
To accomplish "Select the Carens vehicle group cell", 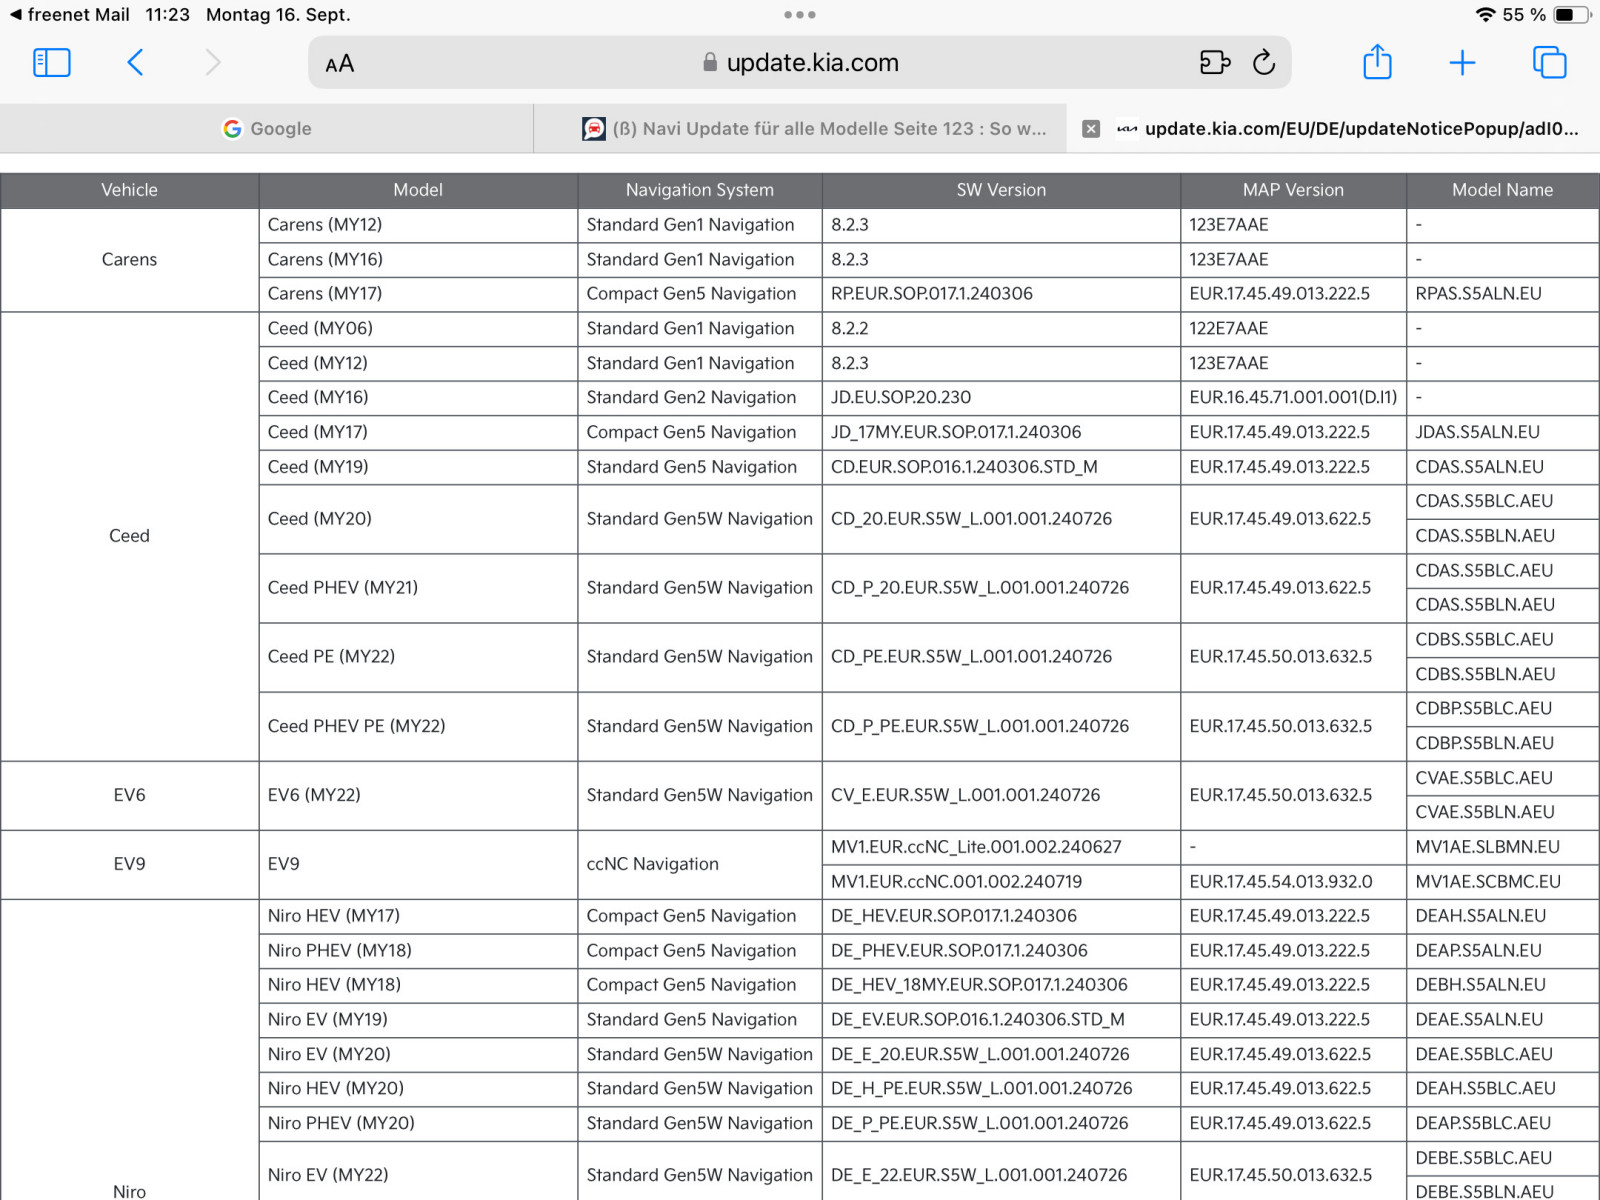I will (x=129, y=260).
